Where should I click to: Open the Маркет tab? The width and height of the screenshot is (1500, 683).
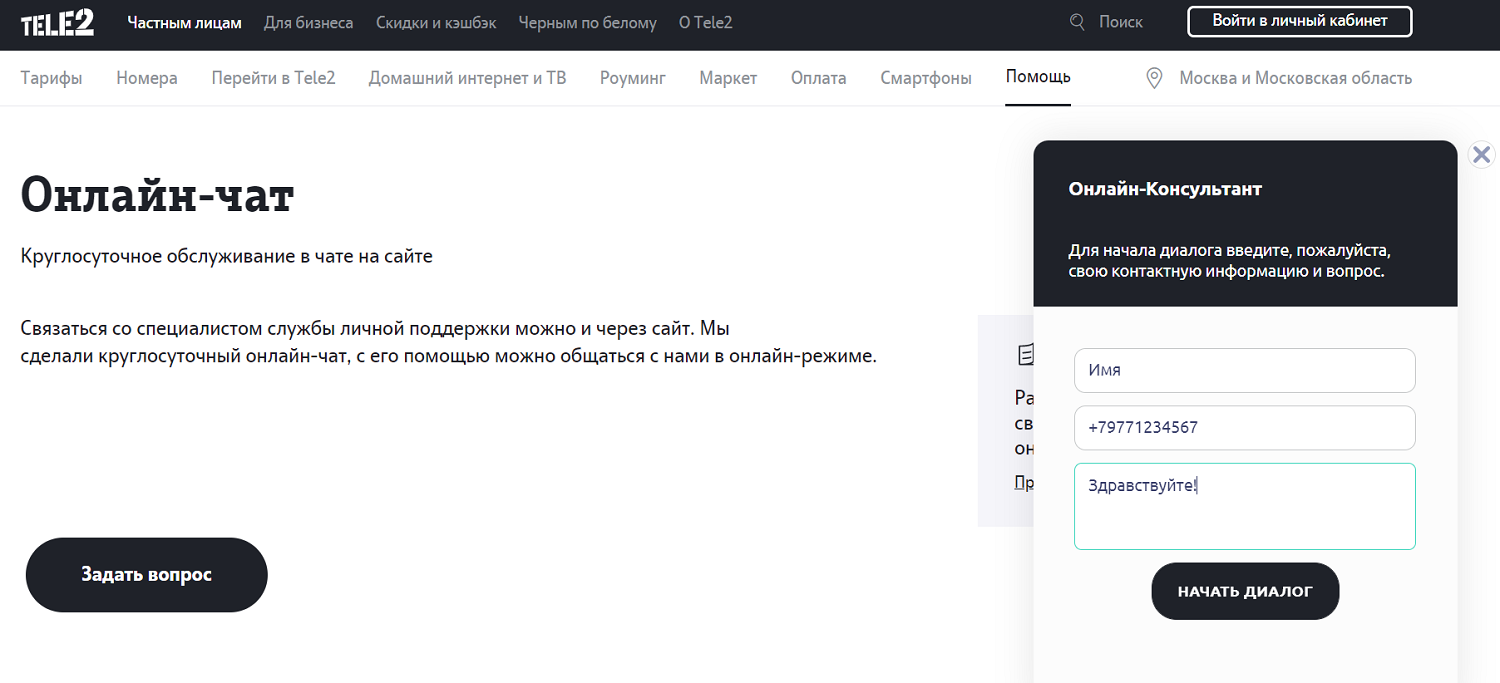[x=728, y=78]
